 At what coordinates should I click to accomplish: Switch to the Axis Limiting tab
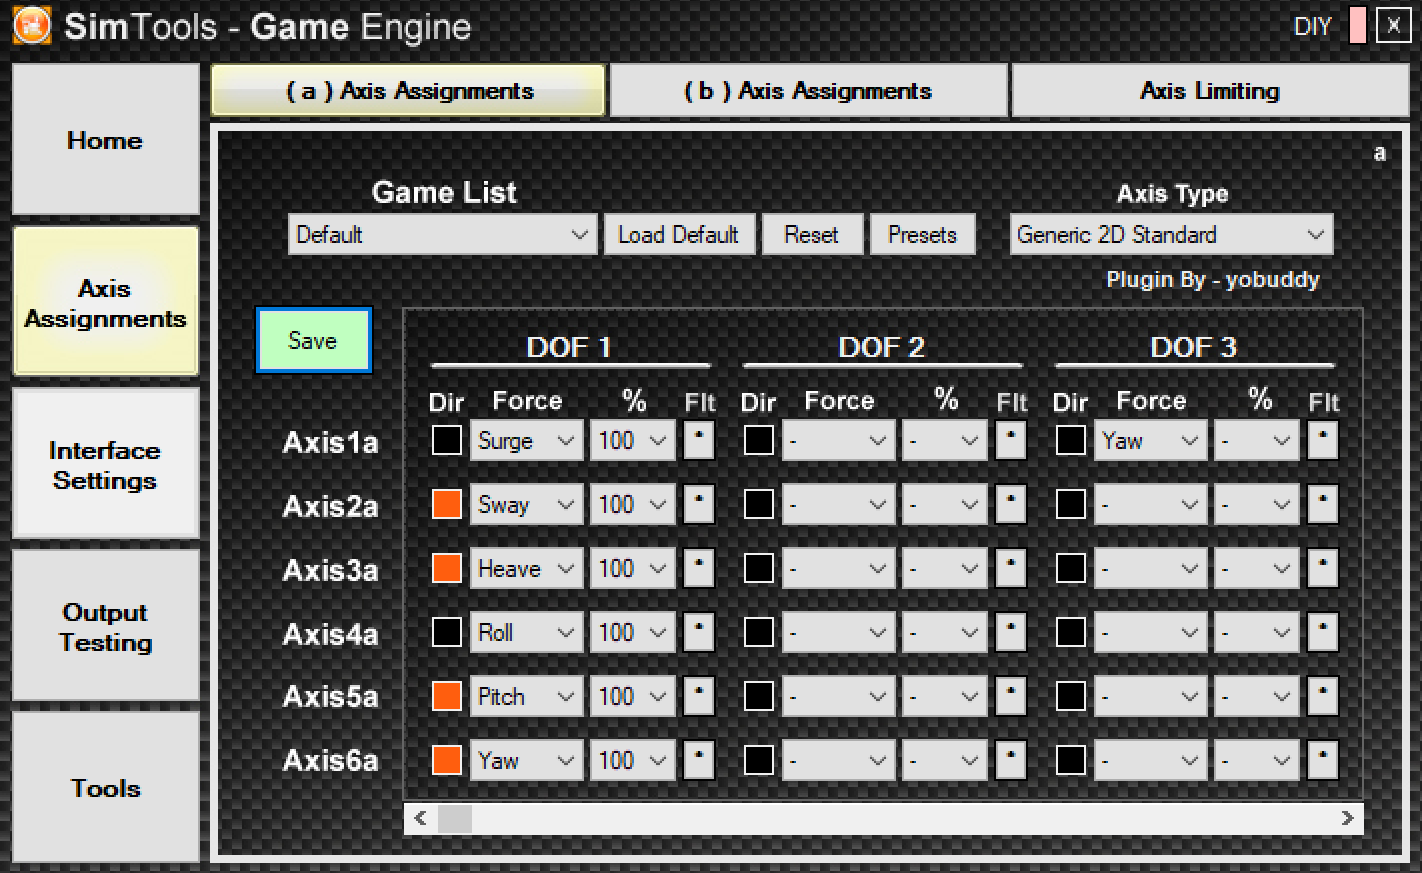1210,90
